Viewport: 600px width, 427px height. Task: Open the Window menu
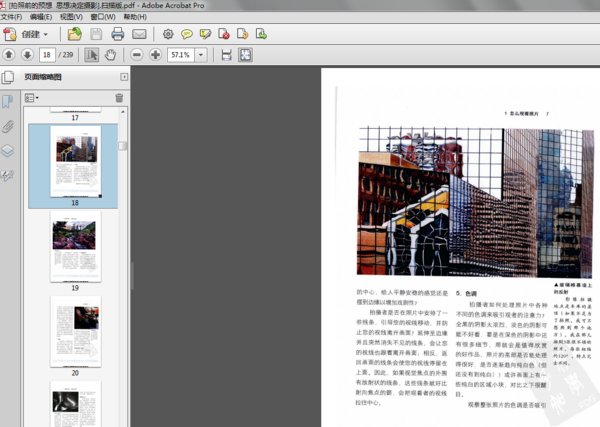[x=103, y=17]
